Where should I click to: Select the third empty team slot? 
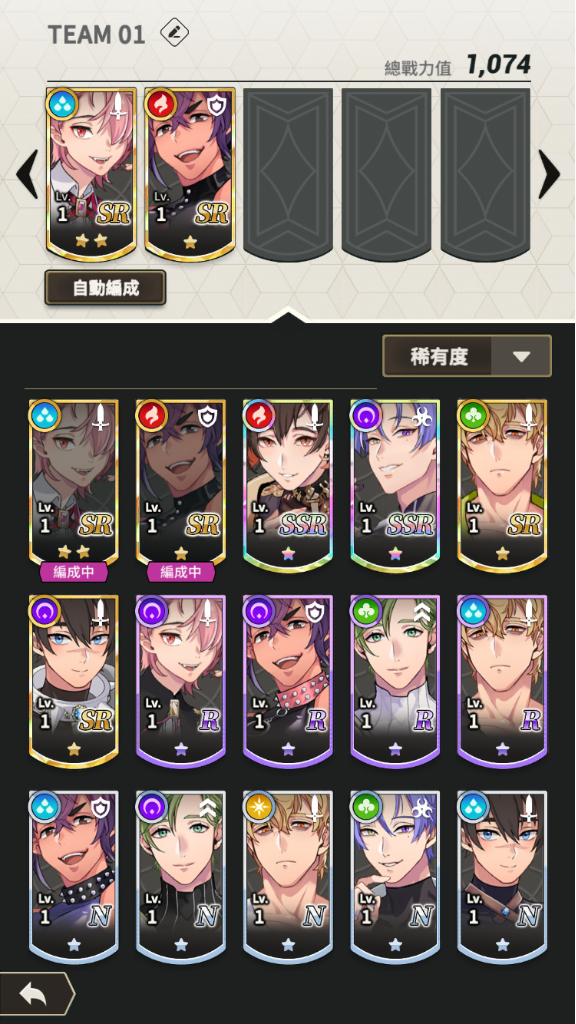[288, 175]
